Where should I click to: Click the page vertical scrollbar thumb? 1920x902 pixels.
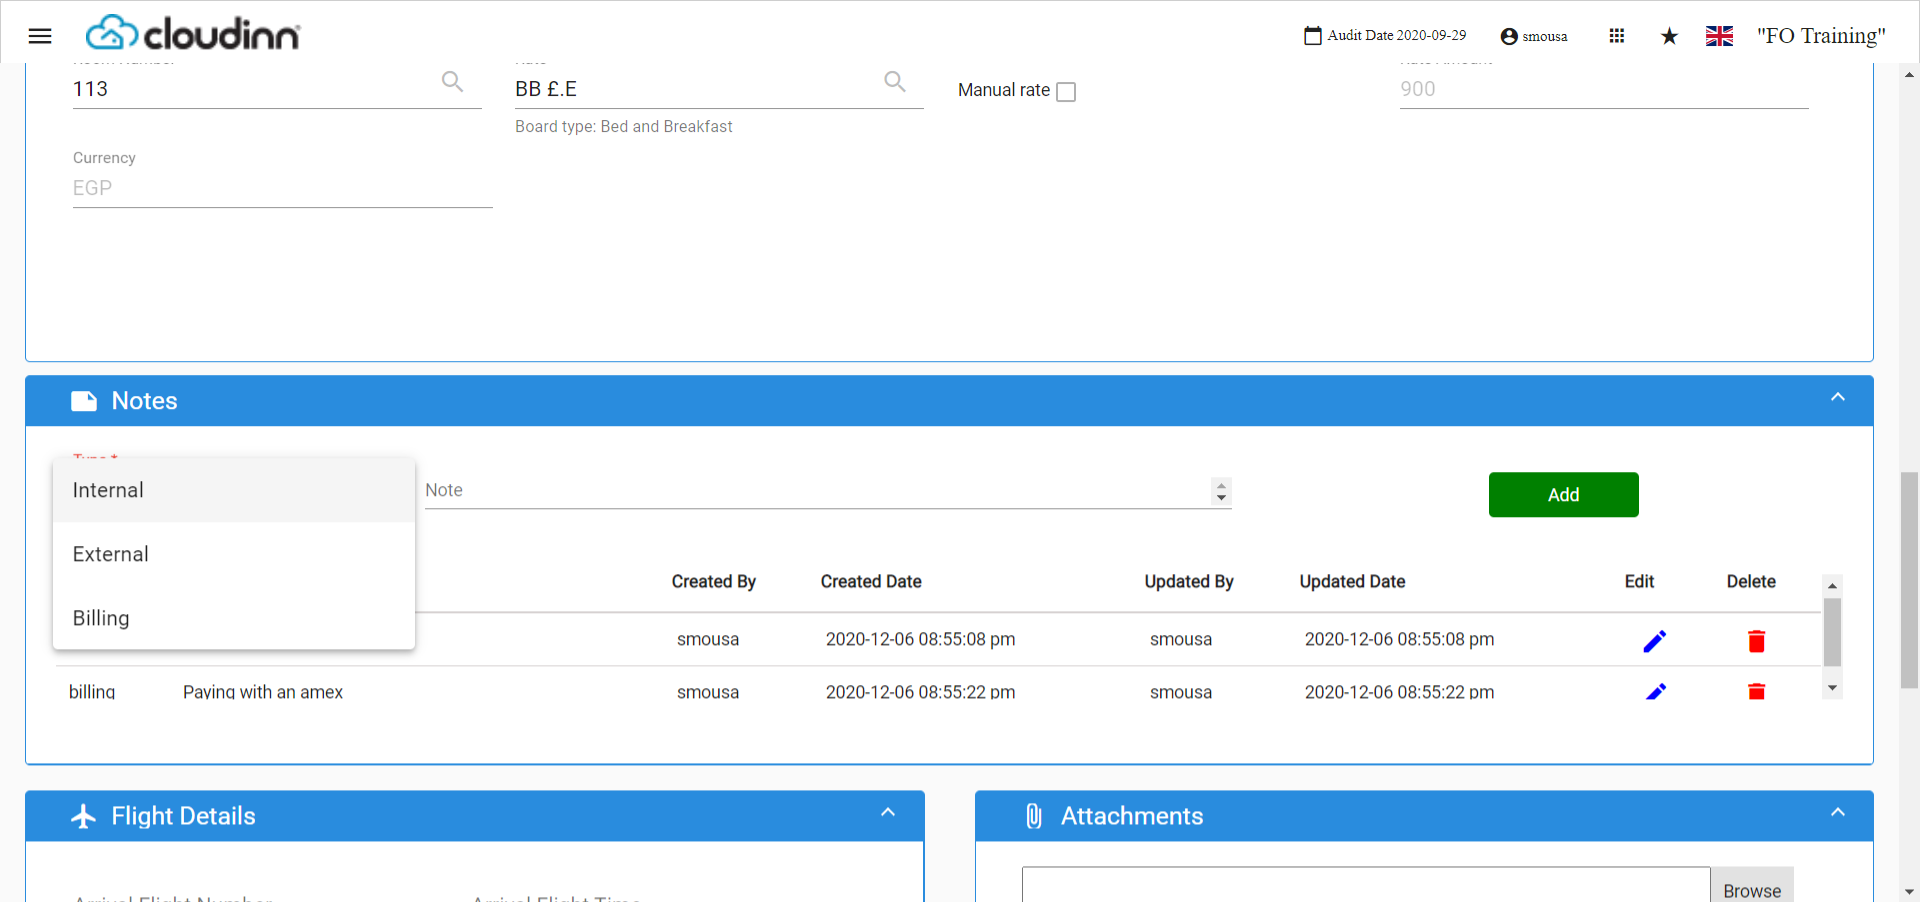(1909, 580)
